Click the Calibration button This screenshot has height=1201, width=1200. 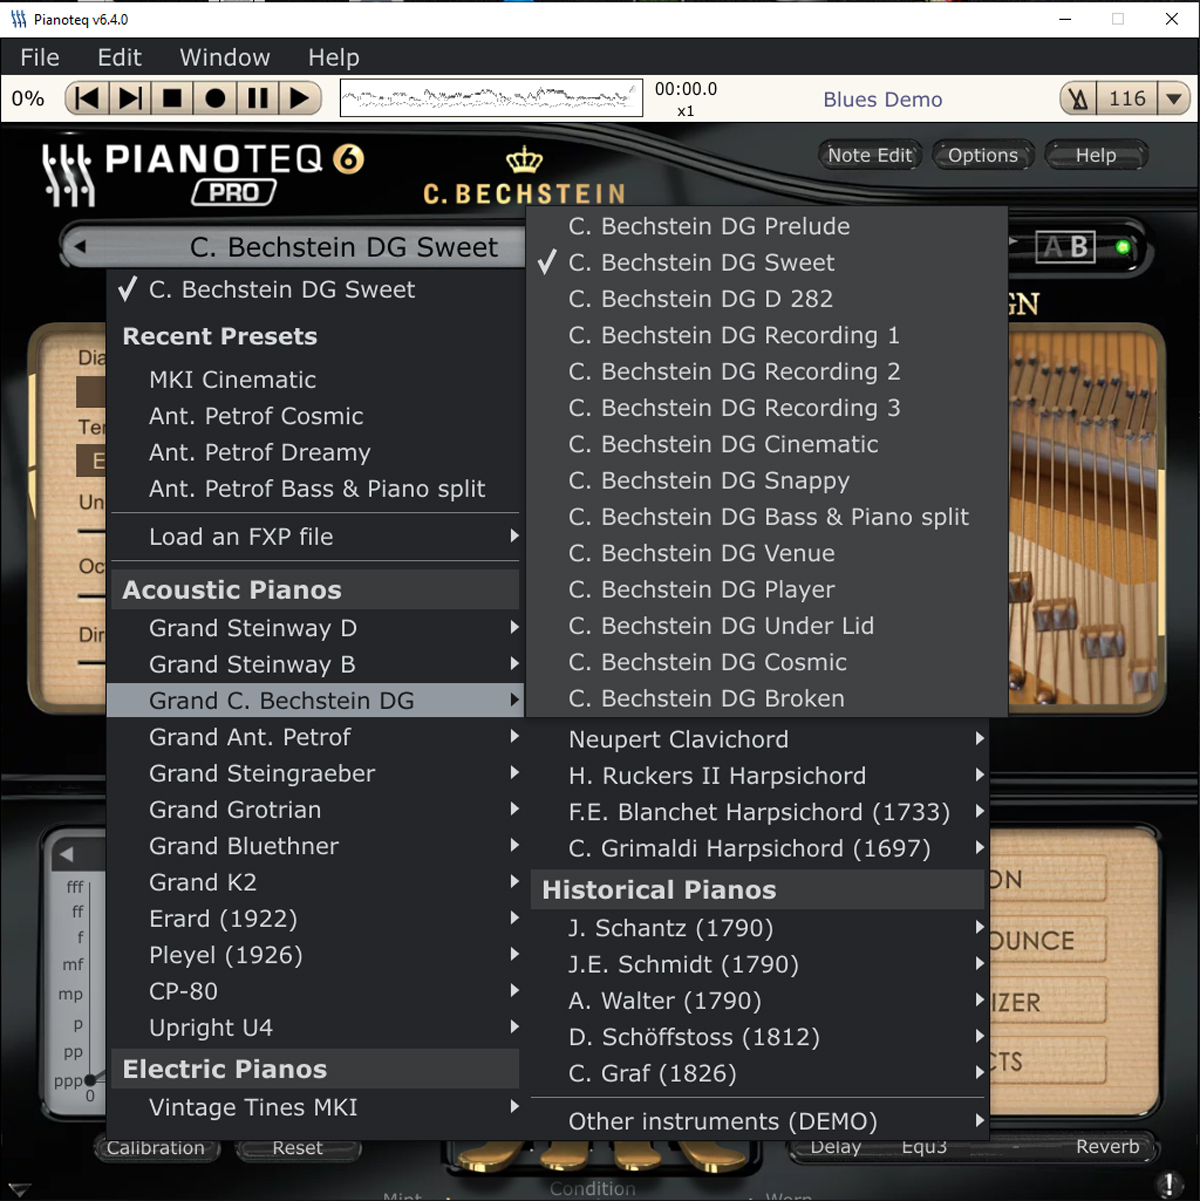click(x=155, y=1148)
